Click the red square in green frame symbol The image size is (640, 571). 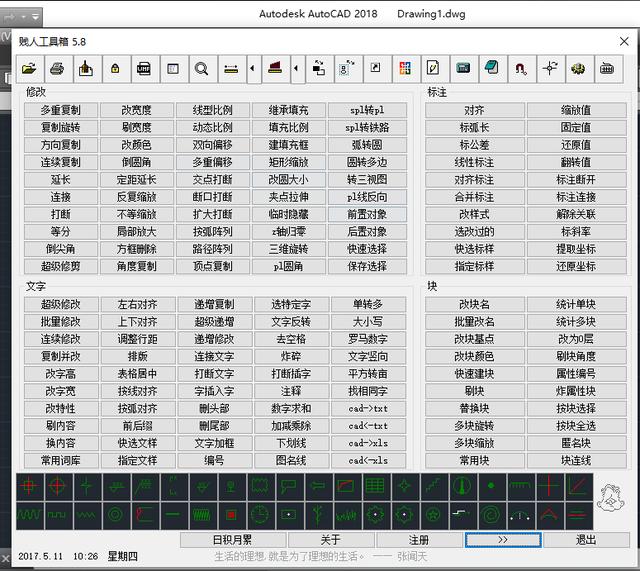[231, 515]
